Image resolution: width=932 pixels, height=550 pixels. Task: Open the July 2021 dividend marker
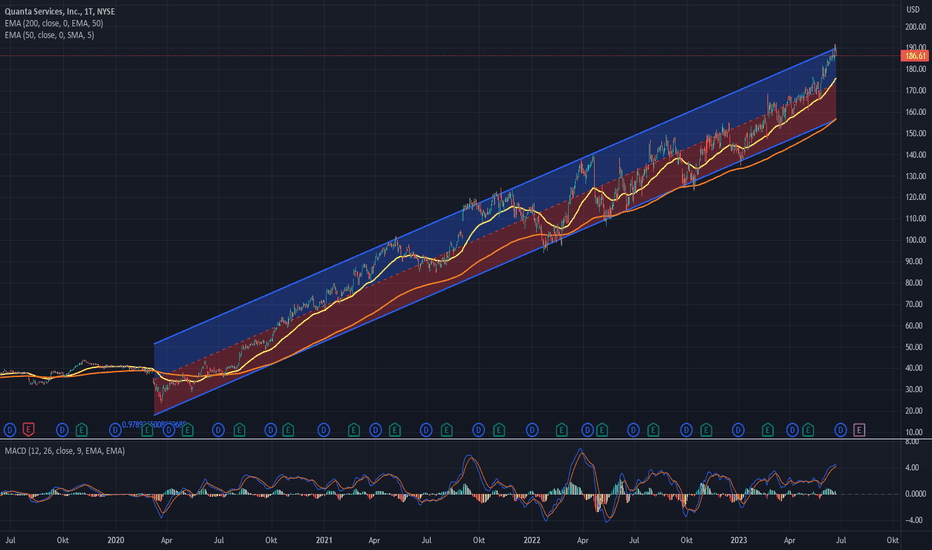click(426, 429)
